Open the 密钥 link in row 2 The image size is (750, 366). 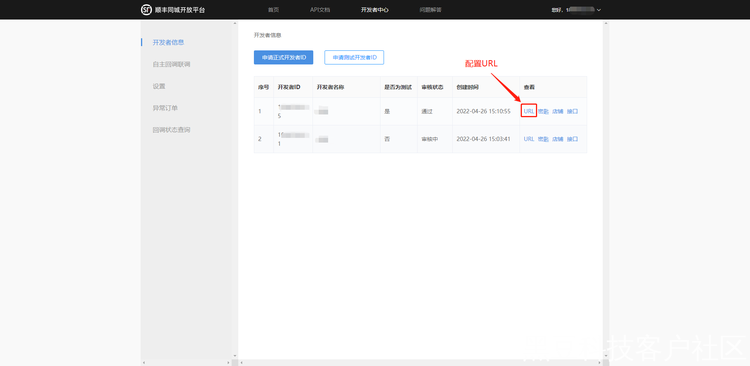pos(543,139)
